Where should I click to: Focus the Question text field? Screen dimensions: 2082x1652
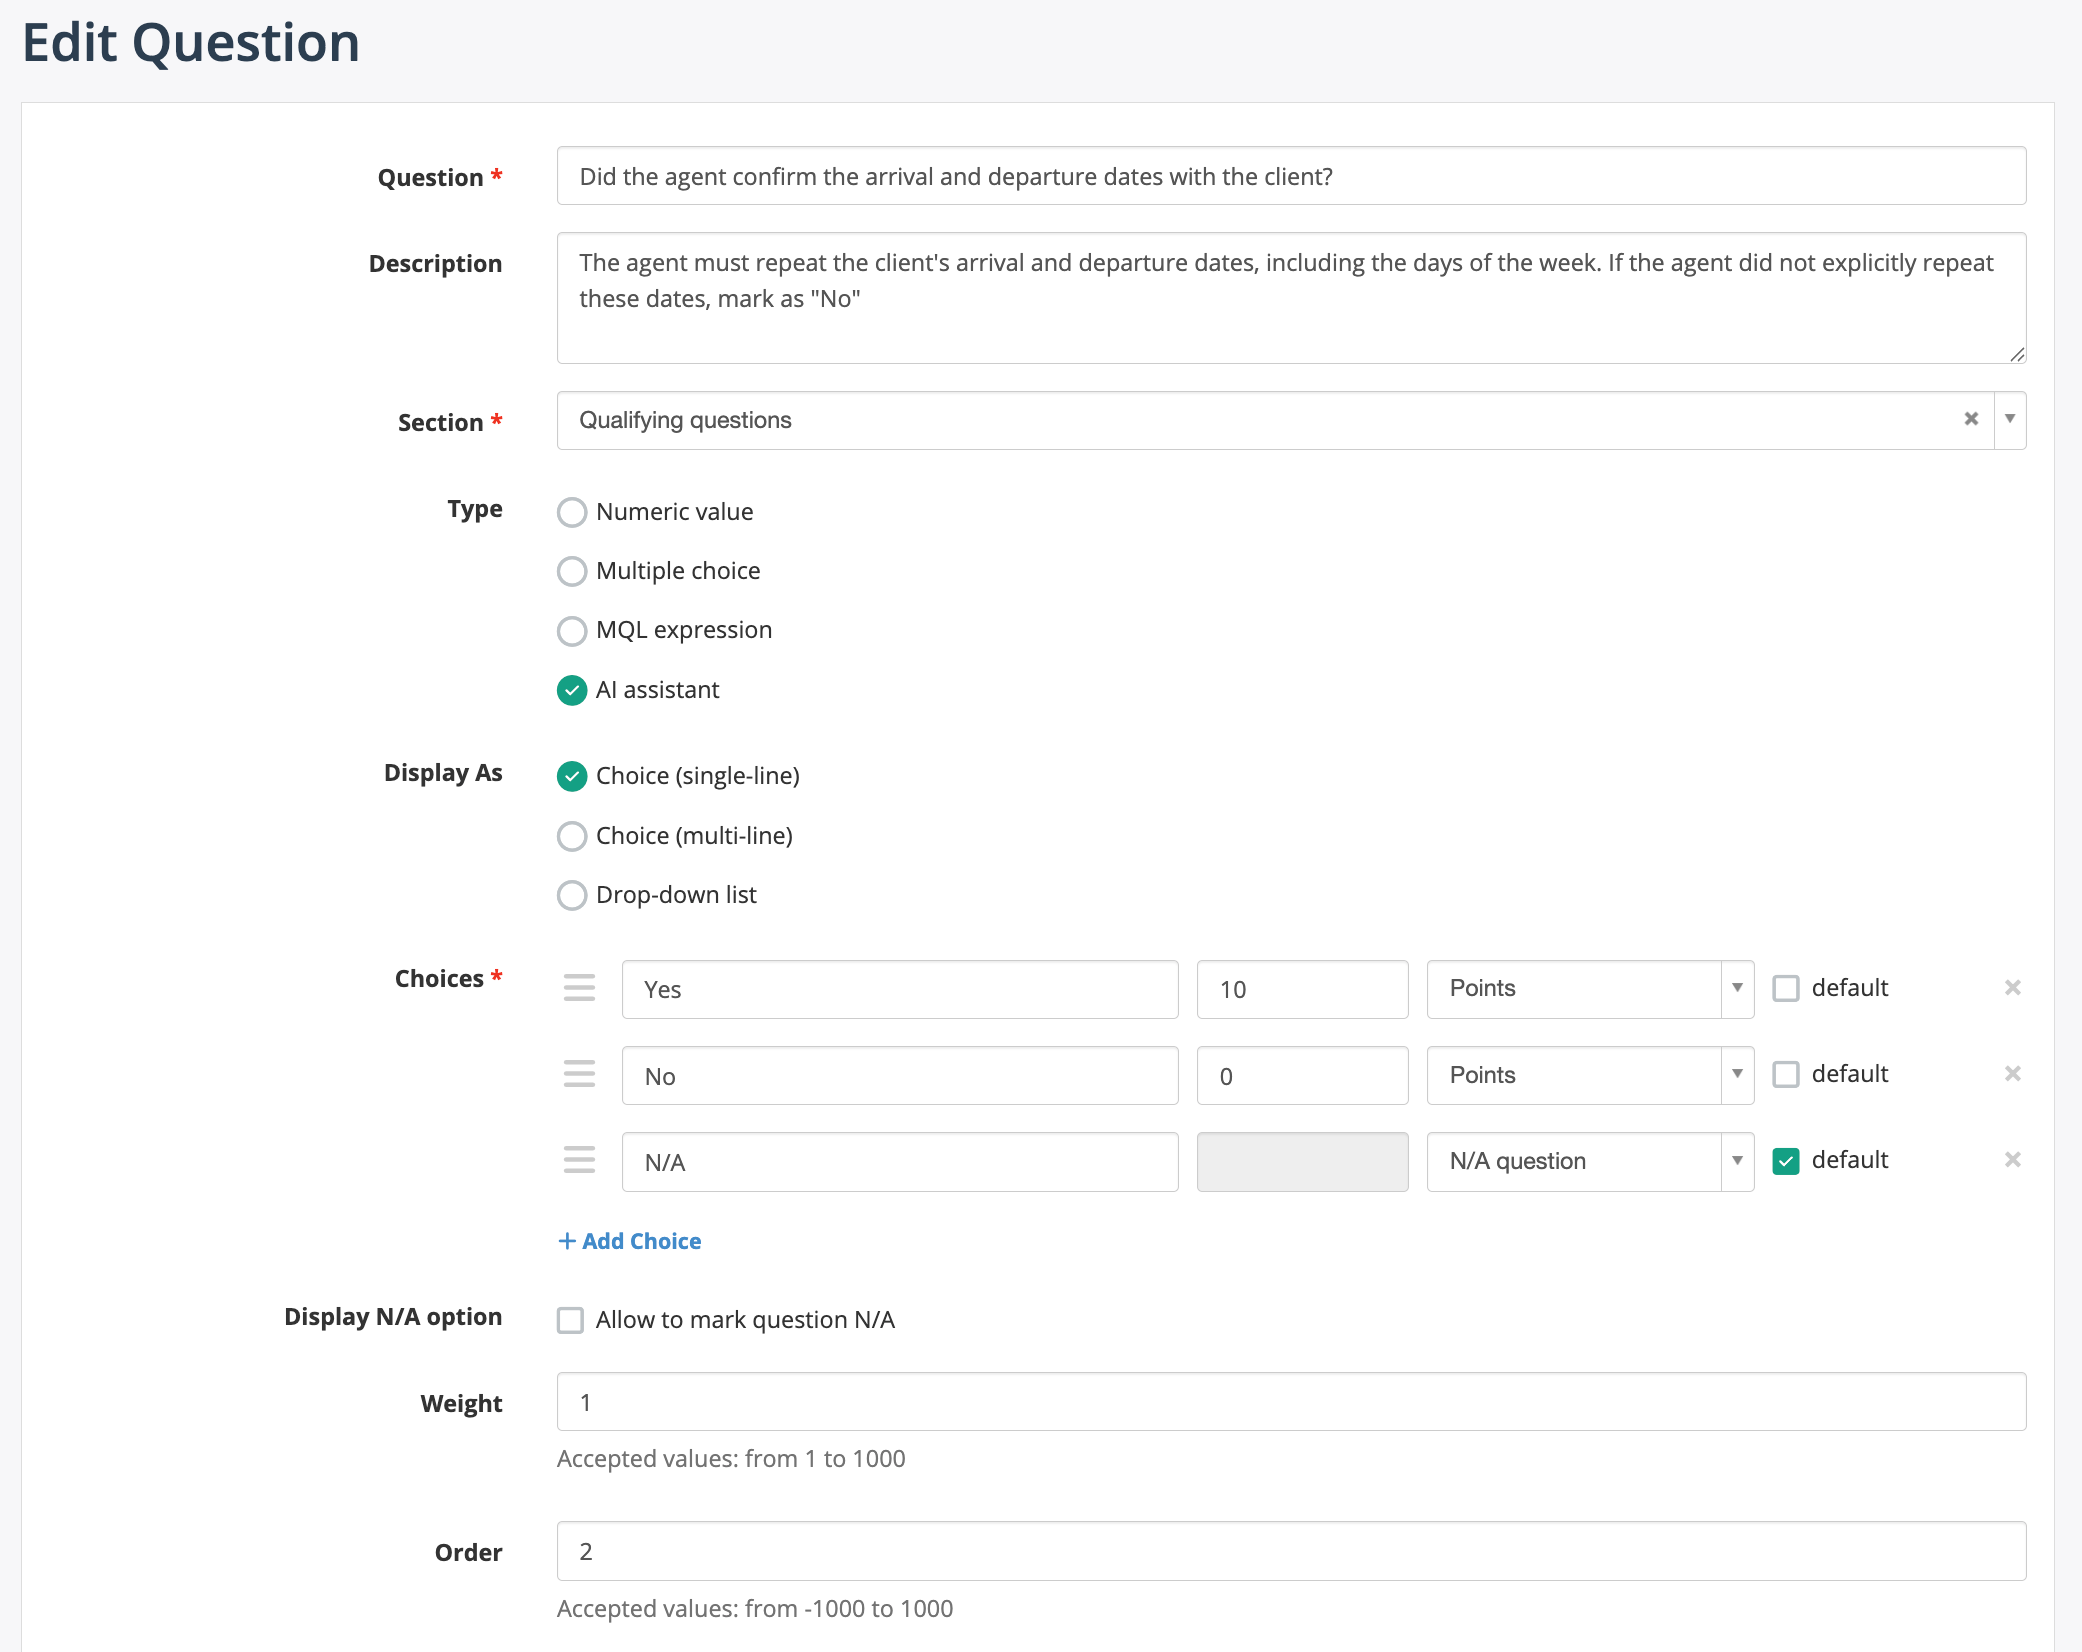tap(1290, 176)
